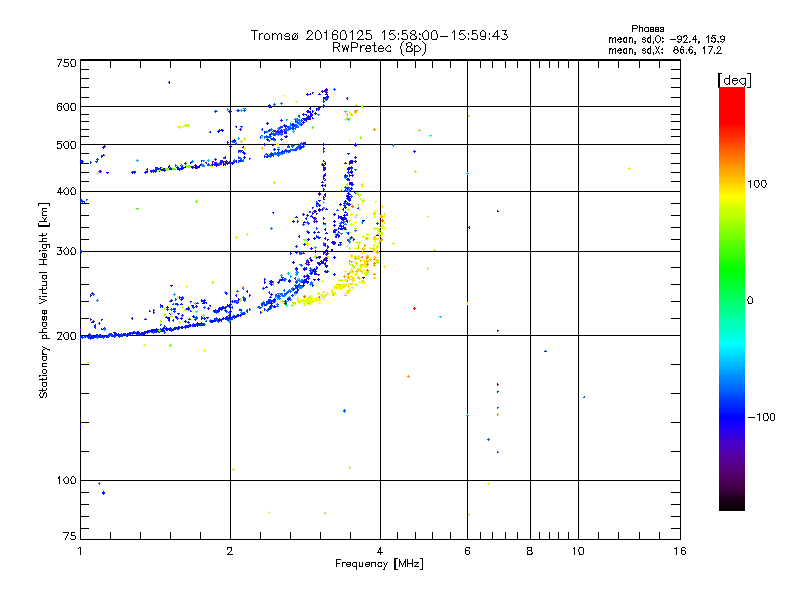
Task: Click the y-axis tick label '75'
Action: pos(70,536)
